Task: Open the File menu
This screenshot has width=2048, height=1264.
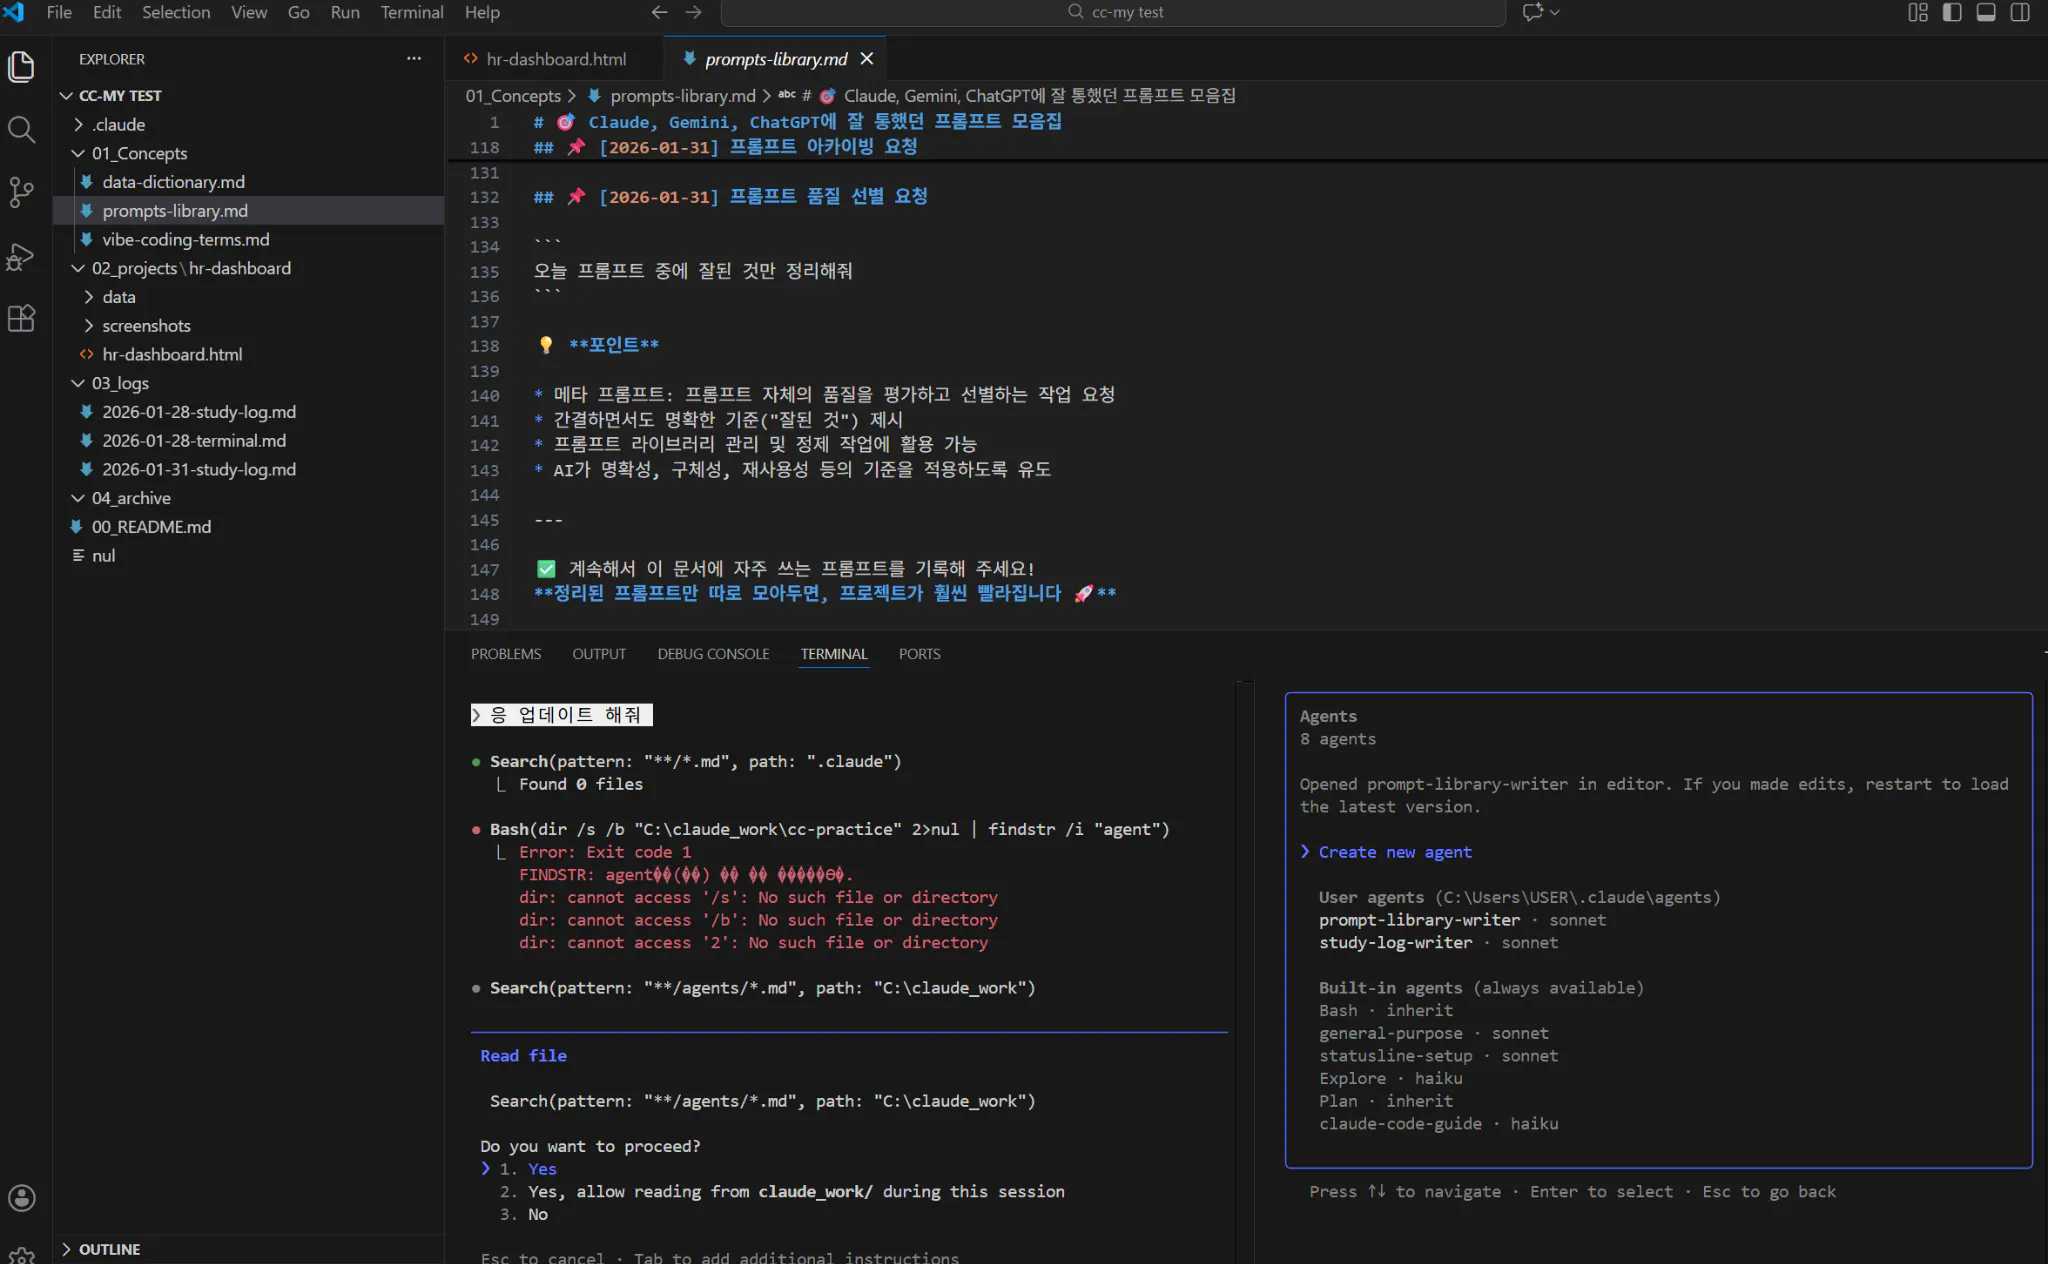Action: (x=59, y=12)
